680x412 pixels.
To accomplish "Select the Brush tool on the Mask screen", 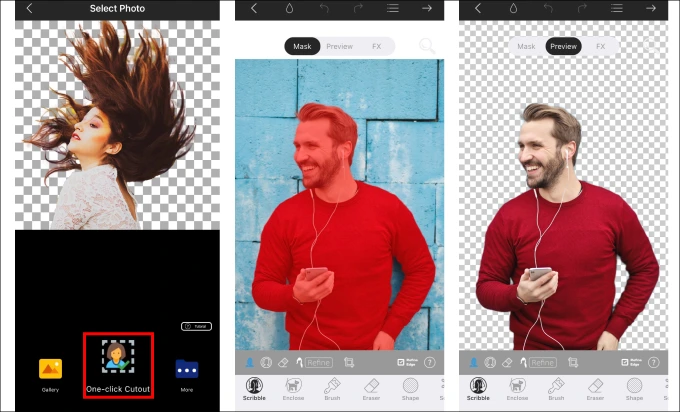I will pos(332,389).
